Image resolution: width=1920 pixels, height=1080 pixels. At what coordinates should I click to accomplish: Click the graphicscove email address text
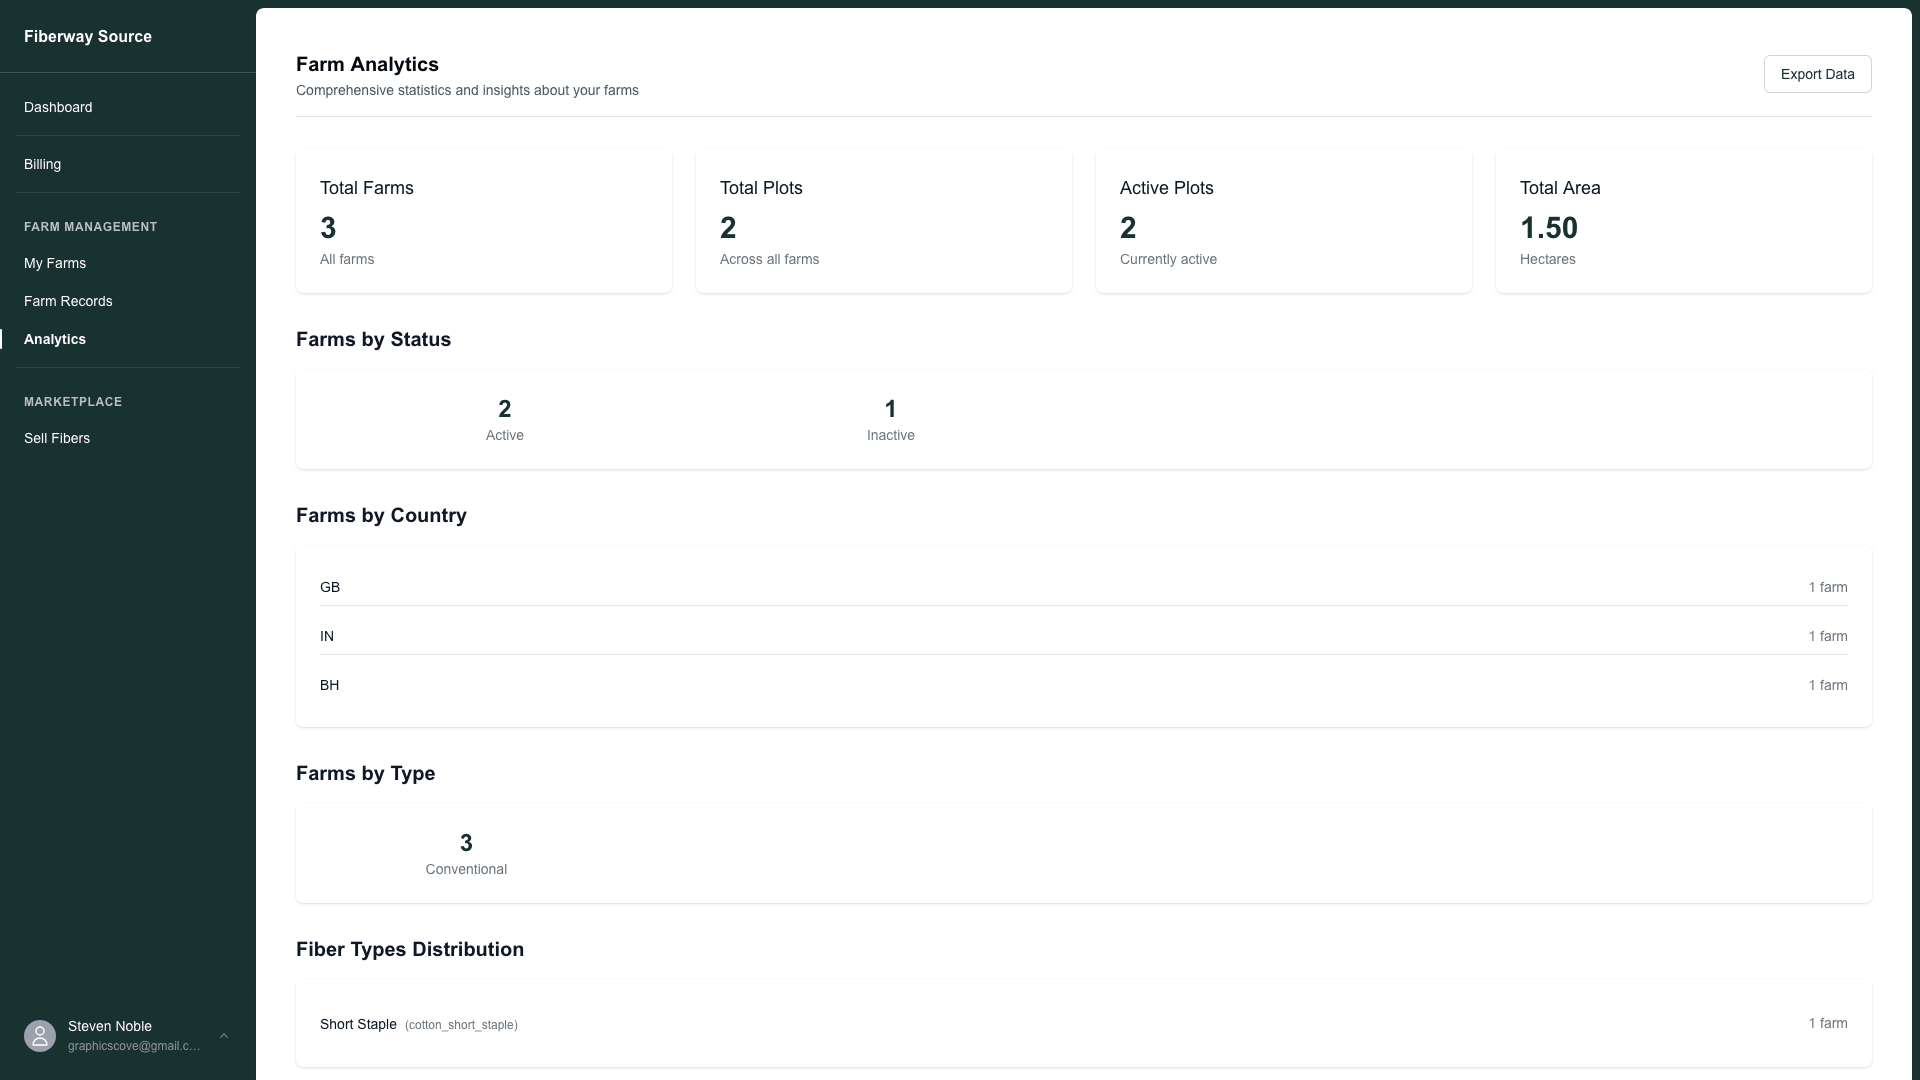tap(134, 1046)
